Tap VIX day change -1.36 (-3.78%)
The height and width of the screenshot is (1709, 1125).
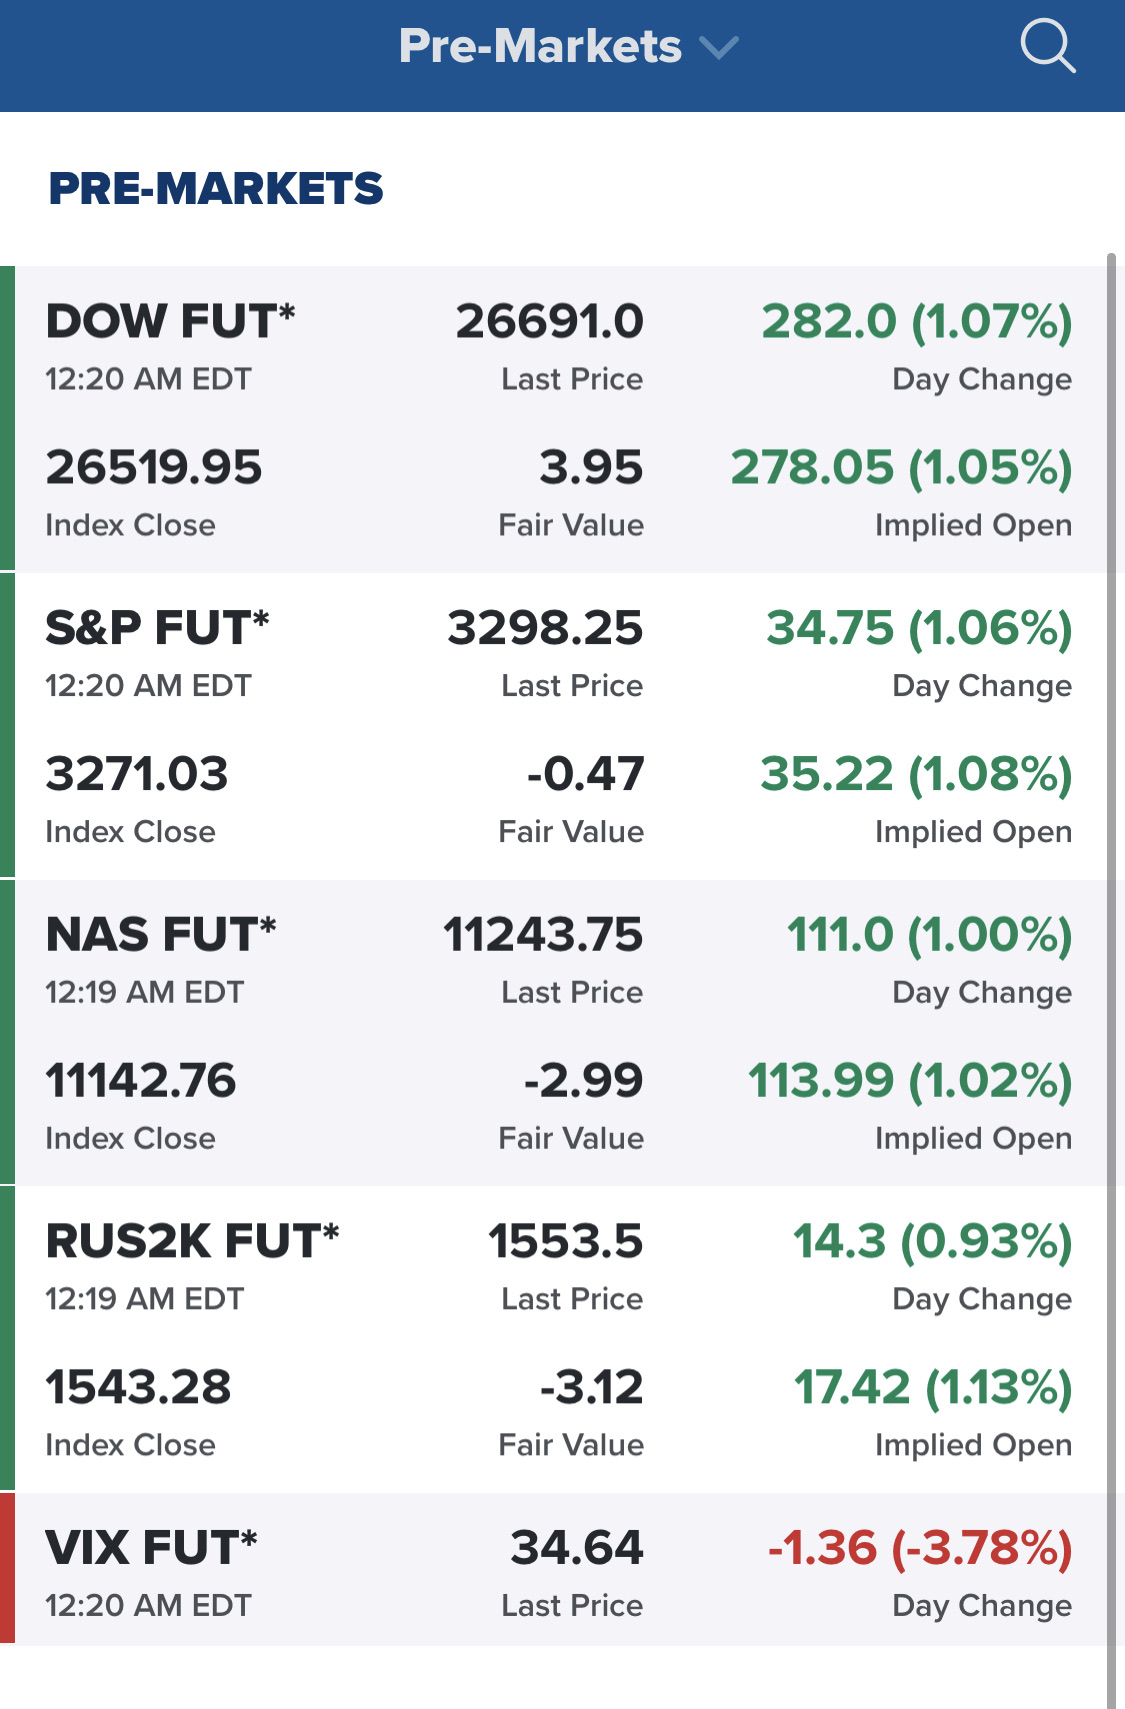click(919, 1548)
